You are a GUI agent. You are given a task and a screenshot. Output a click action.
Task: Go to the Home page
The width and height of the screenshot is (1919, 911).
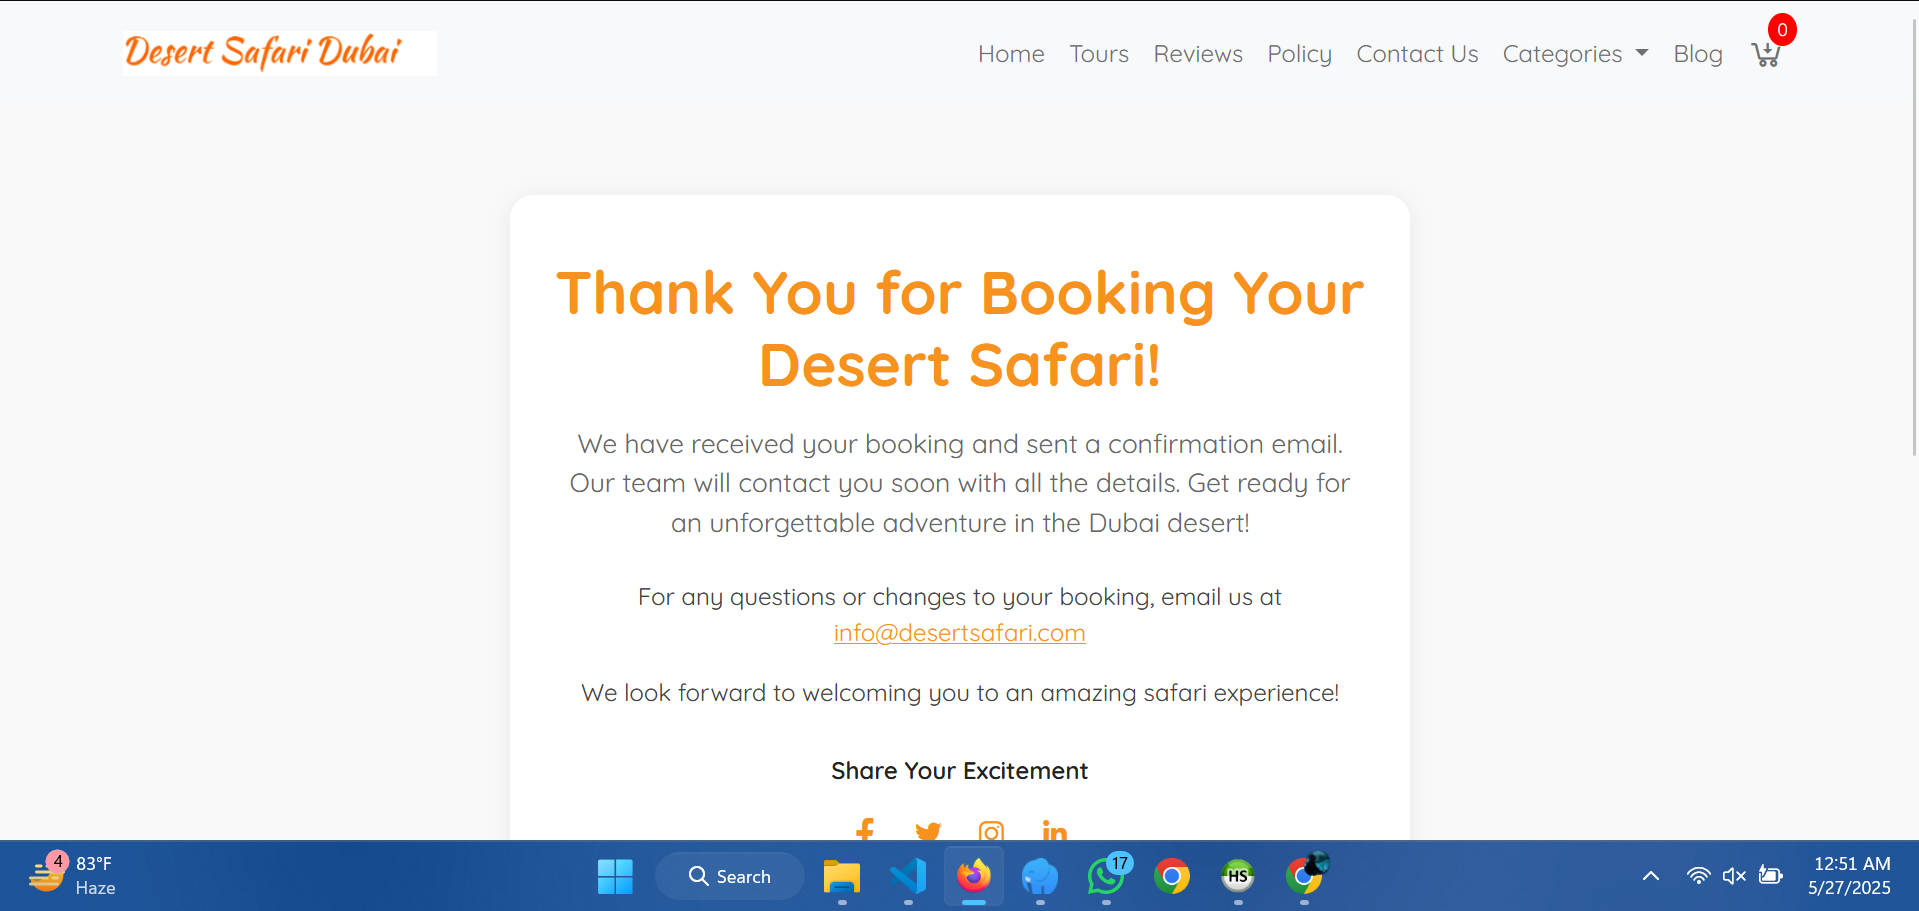(x=1011, y=54)
